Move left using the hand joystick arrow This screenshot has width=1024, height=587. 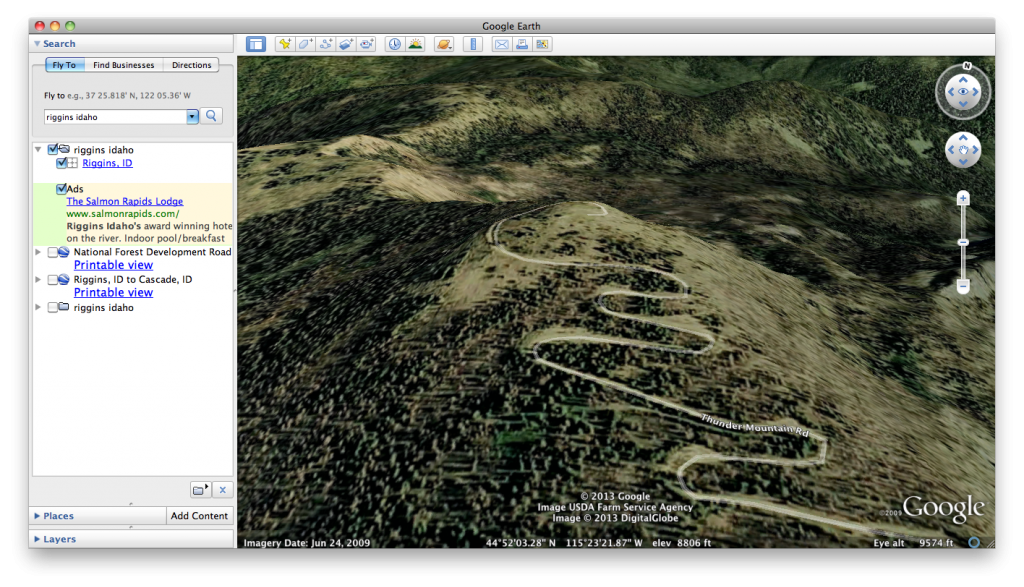(x=951, y=150)
